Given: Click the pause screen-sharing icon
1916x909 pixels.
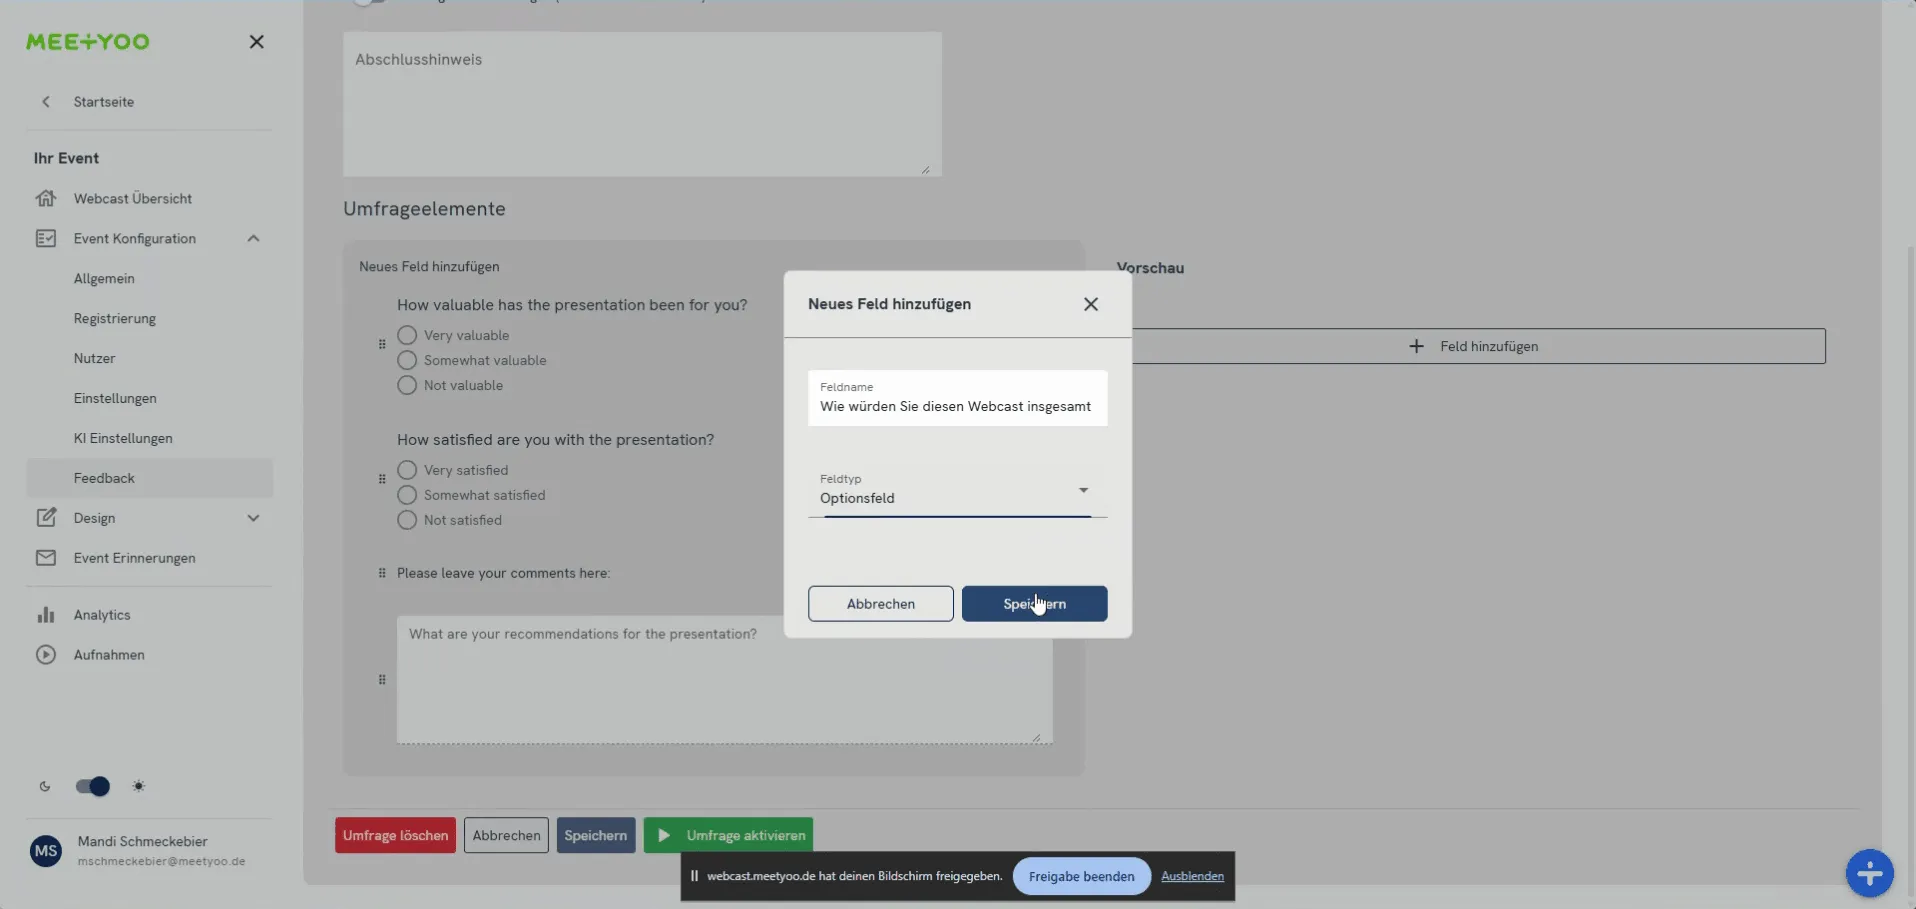Looking at the screenshot, I should pos(695,876).
